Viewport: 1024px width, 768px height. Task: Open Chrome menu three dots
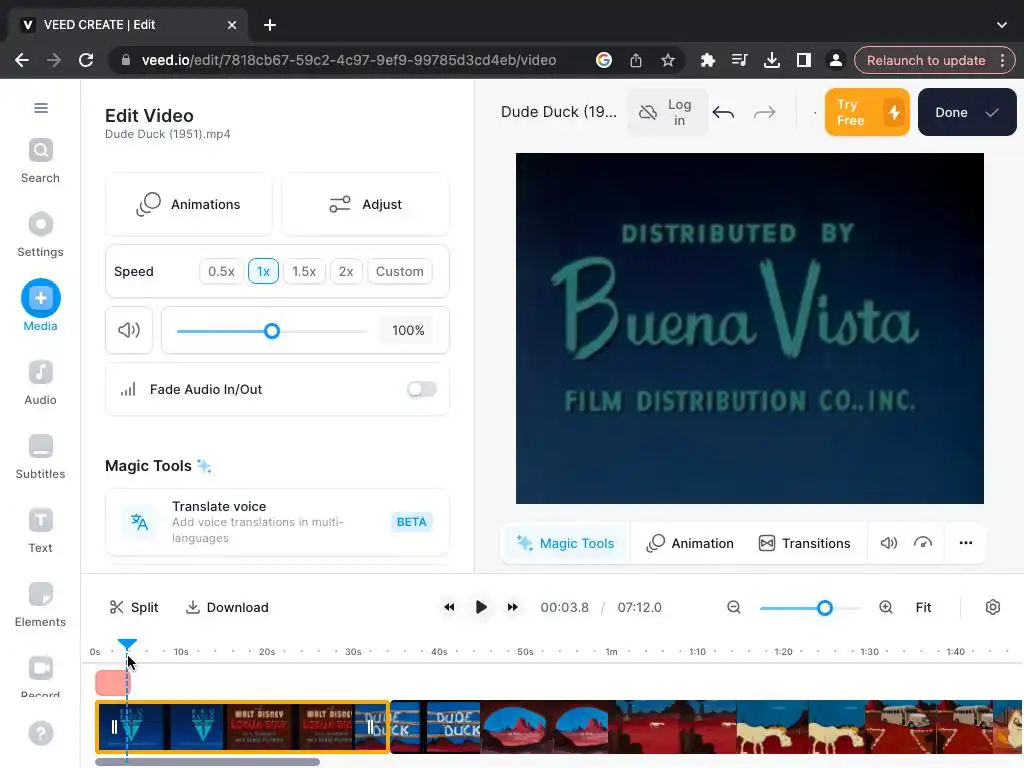click(x=1002, y=60)
